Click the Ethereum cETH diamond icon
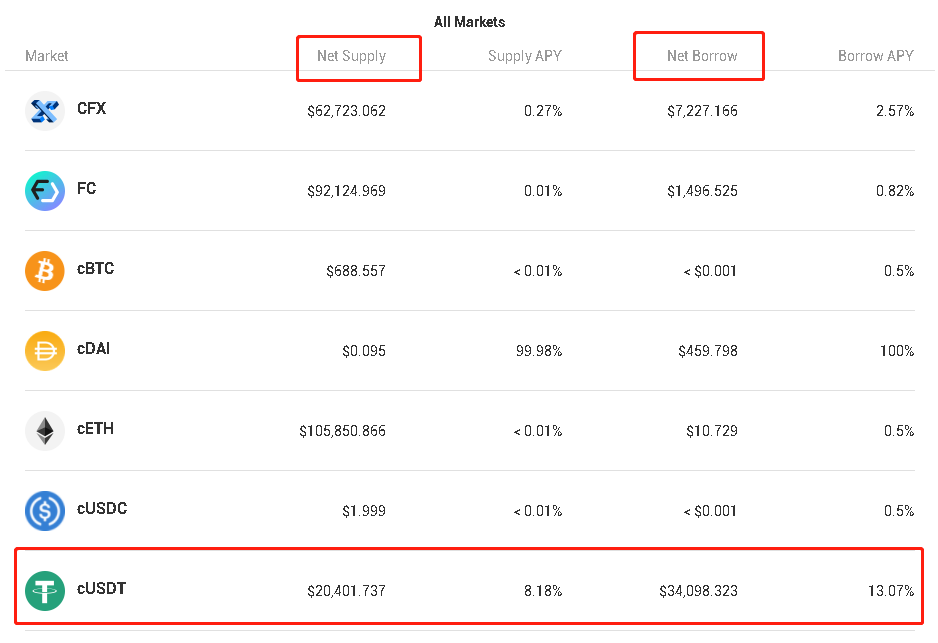Viewport: 938px width, 643px height. 45,431
